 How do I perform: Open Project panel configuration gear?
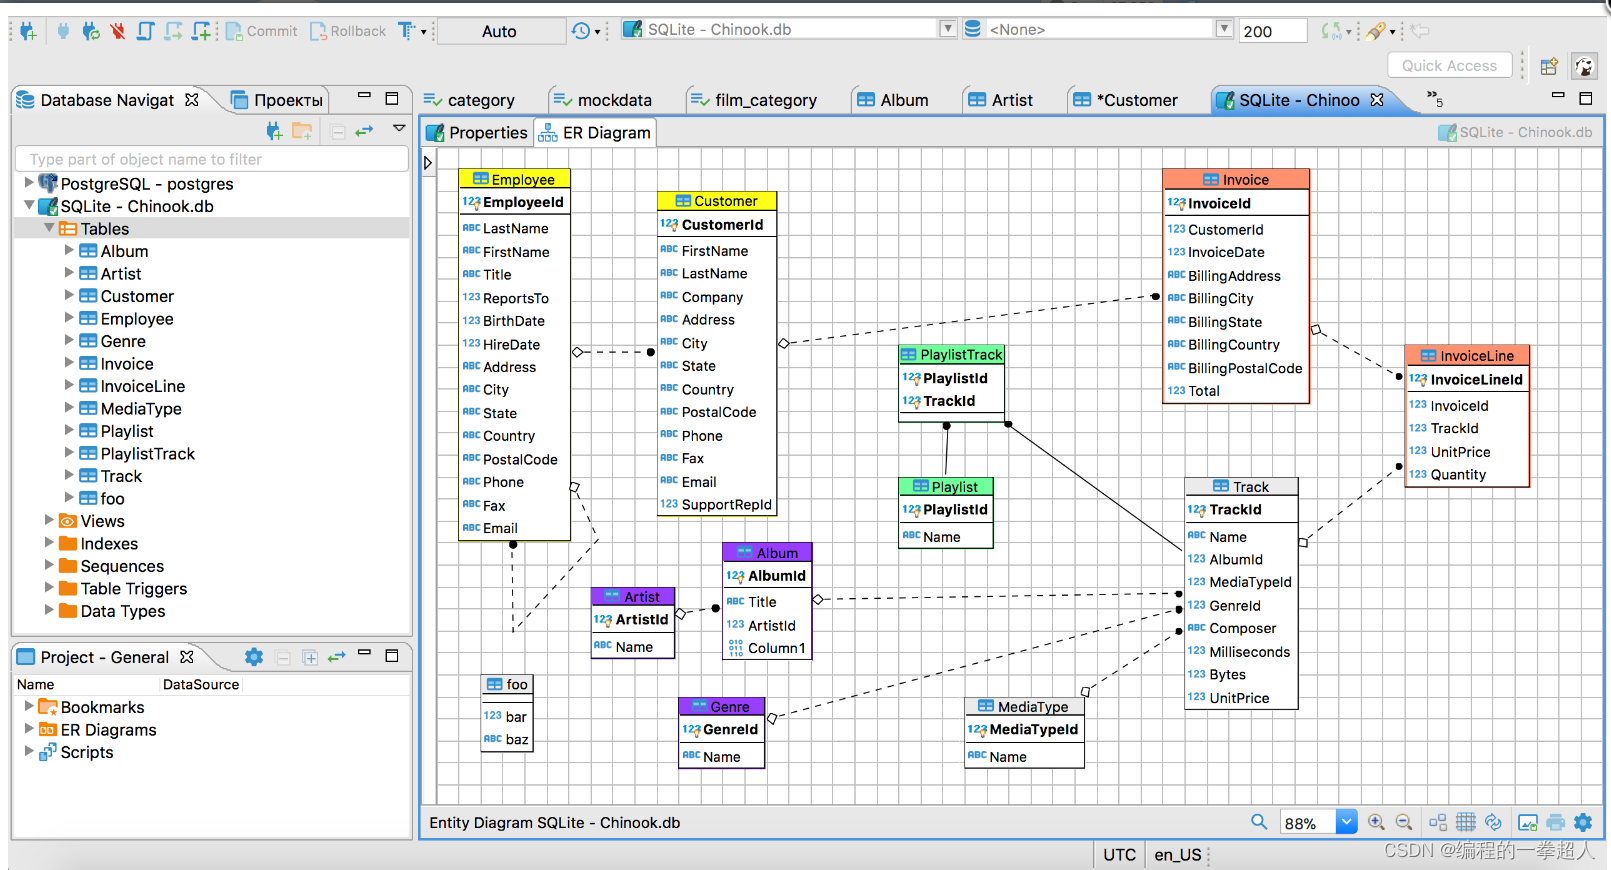pyautogui.click(x=254, y=657)
